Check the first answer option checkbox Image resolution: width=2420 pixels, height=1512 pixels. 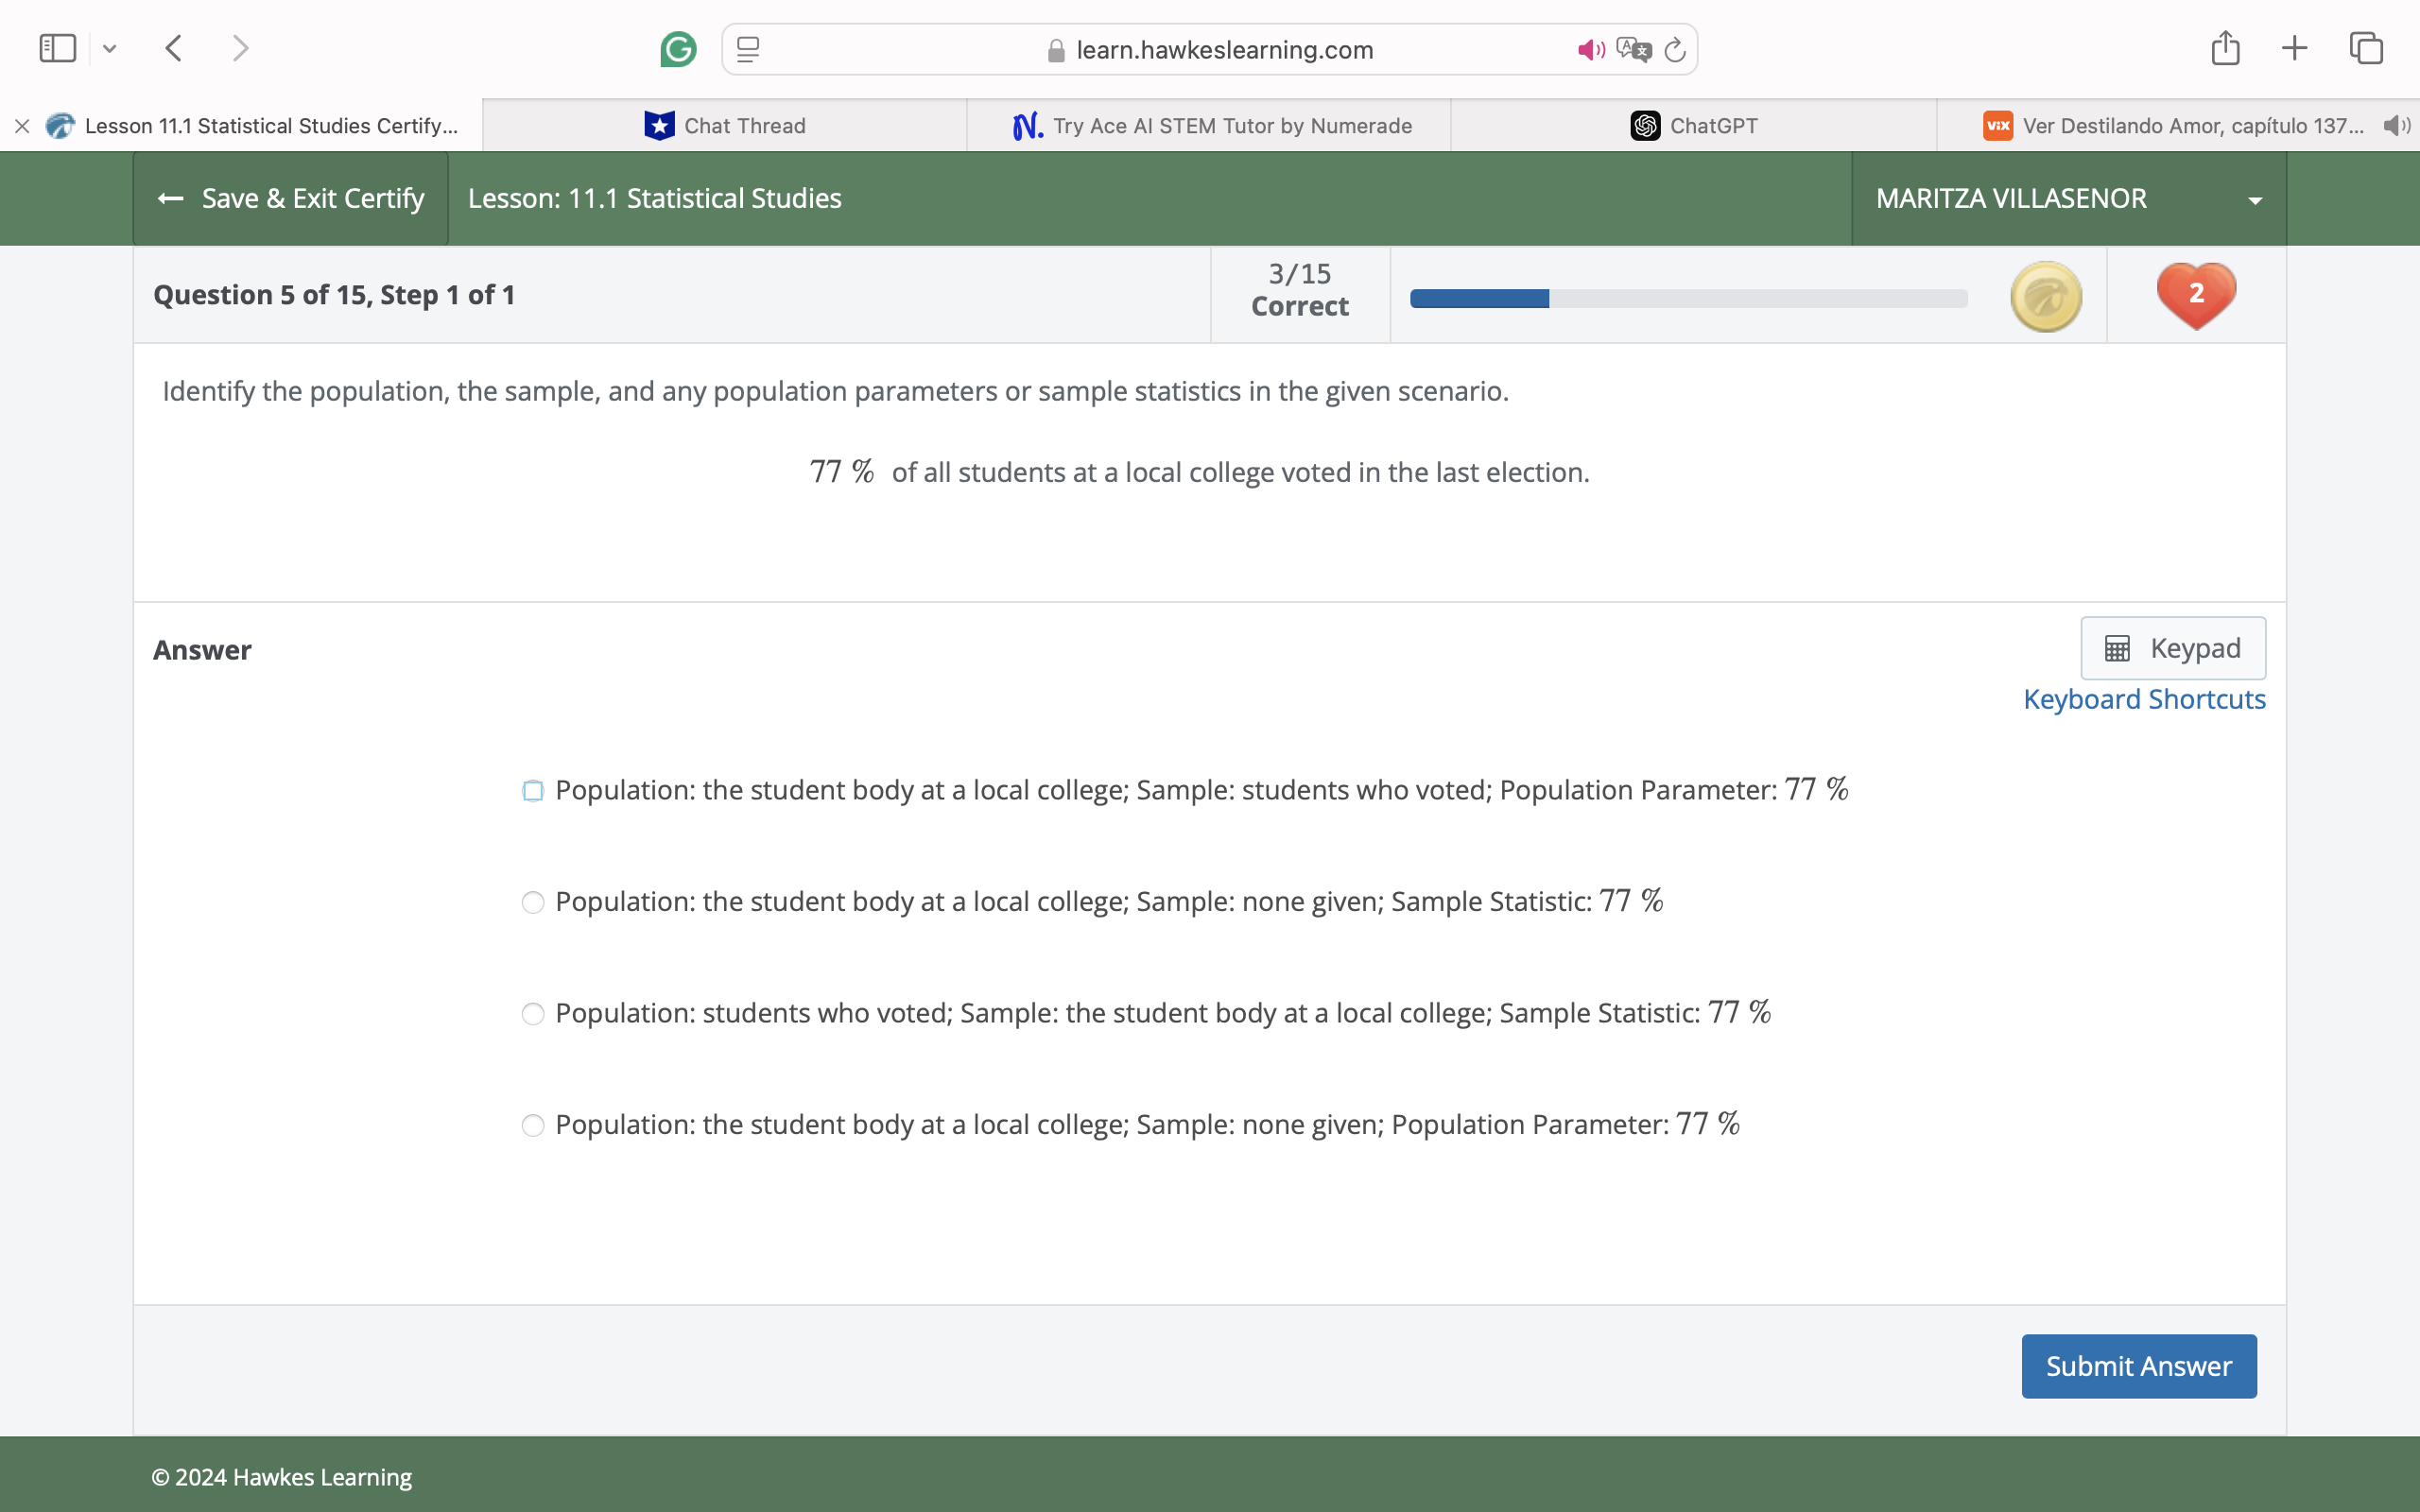point(533,790)
